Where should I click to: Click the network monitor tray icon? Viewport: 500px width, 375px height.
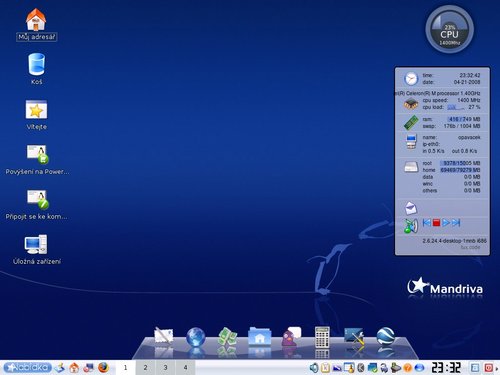(384, 368)
